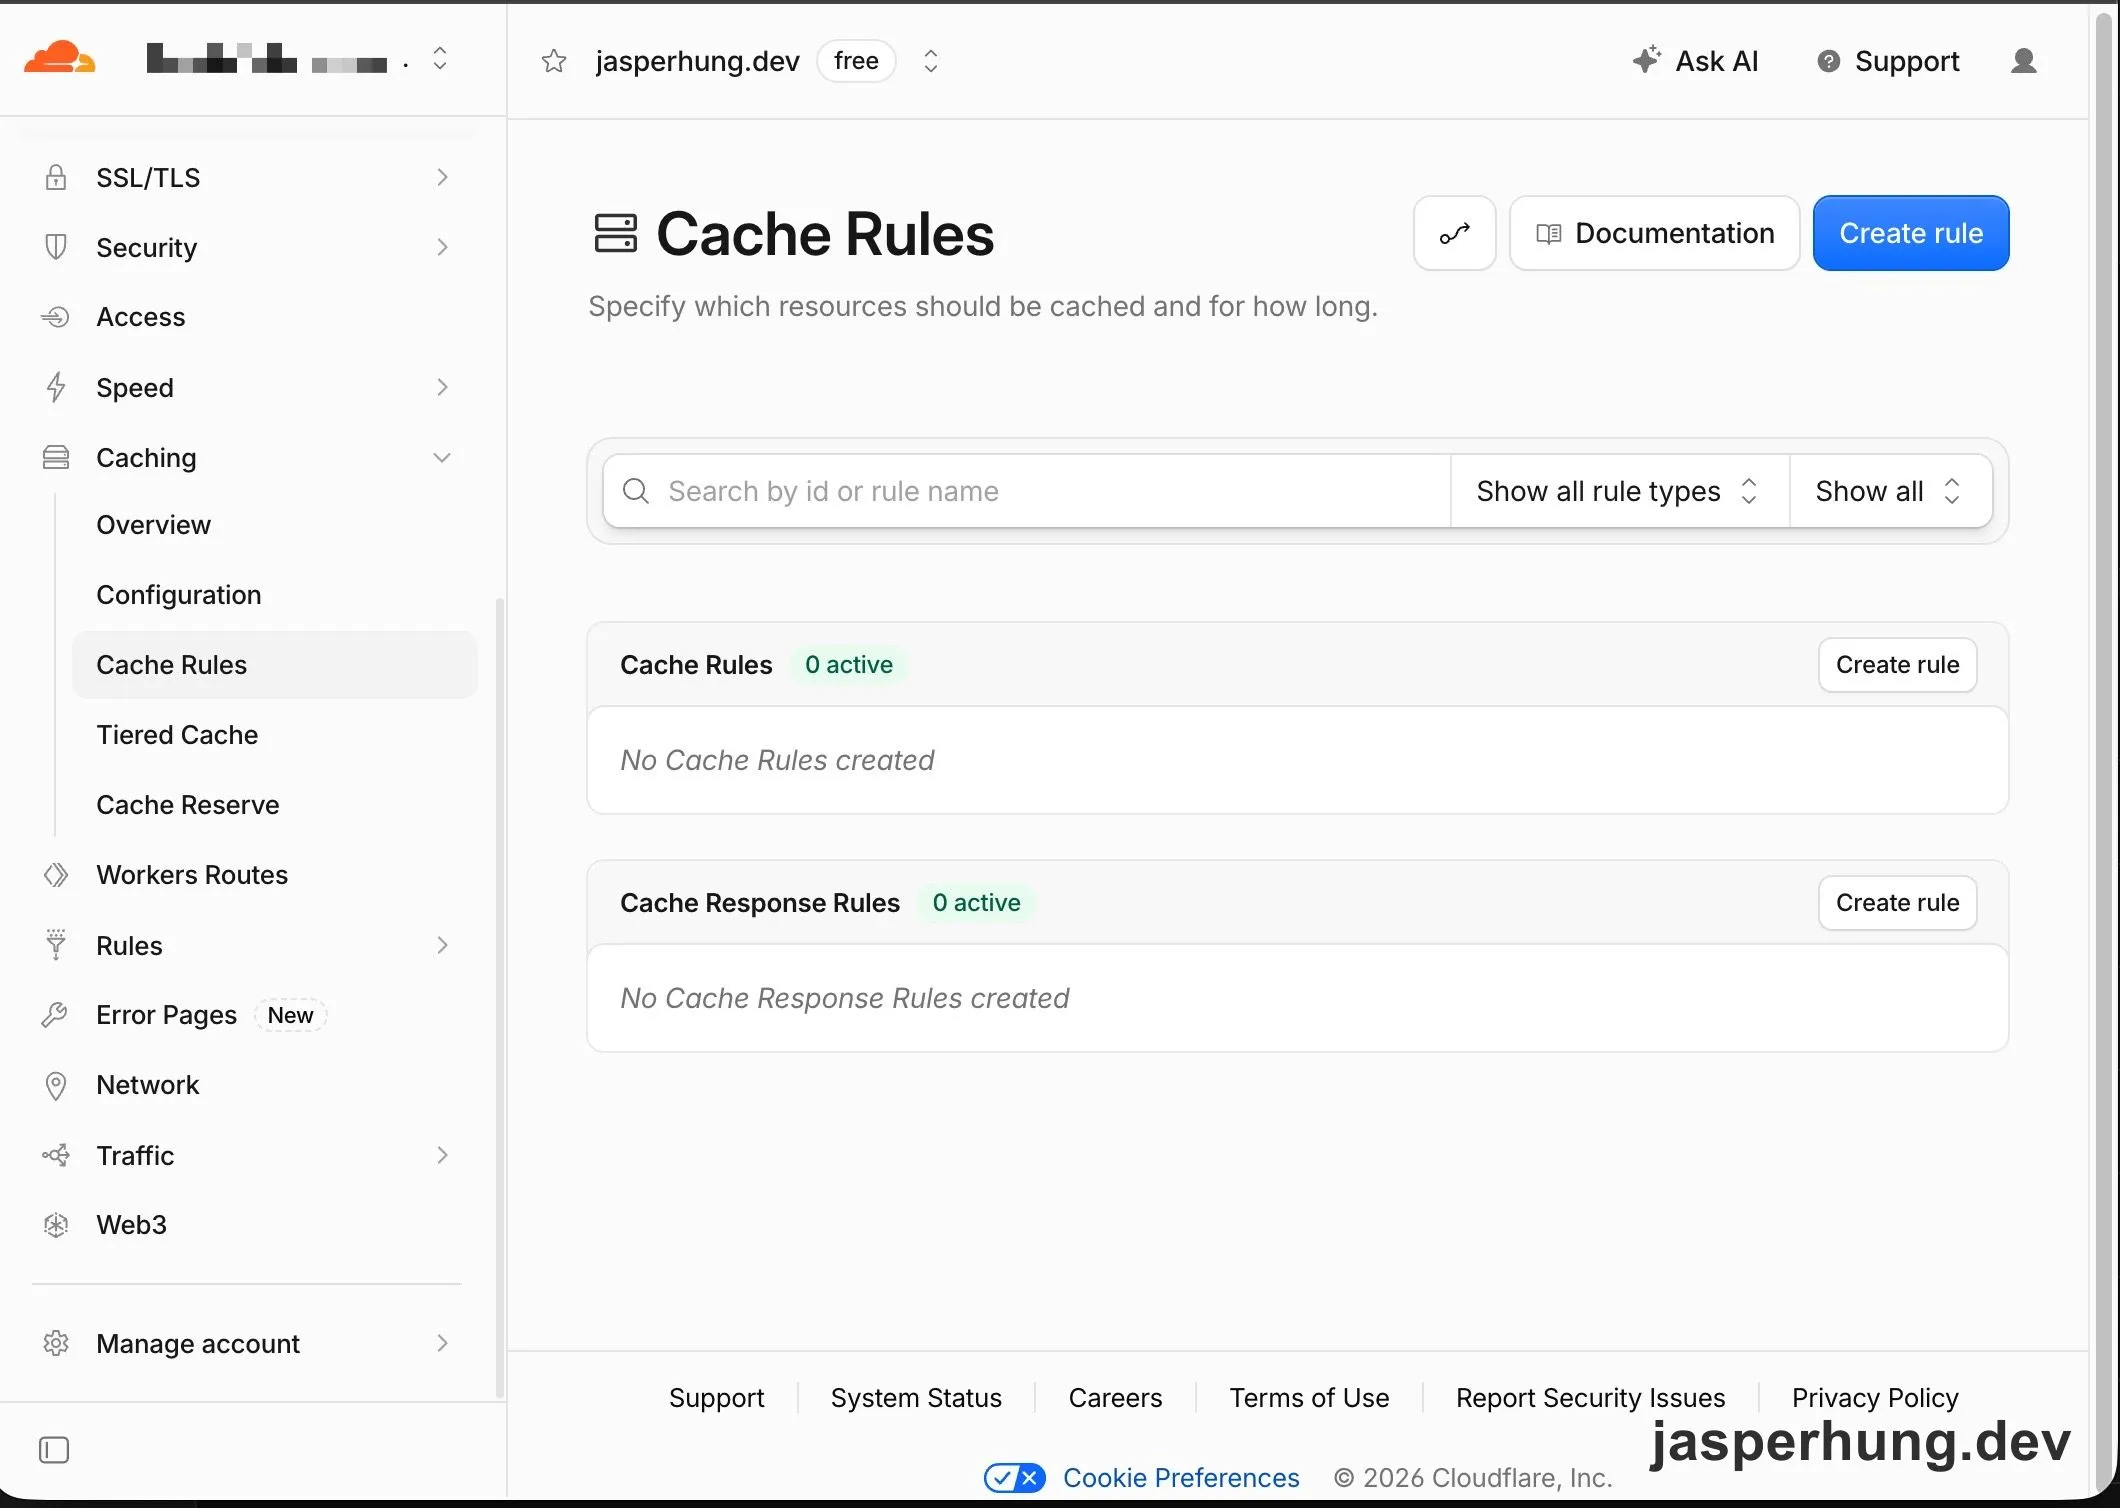Select Cache Rules in sidebar

point(274,665)
